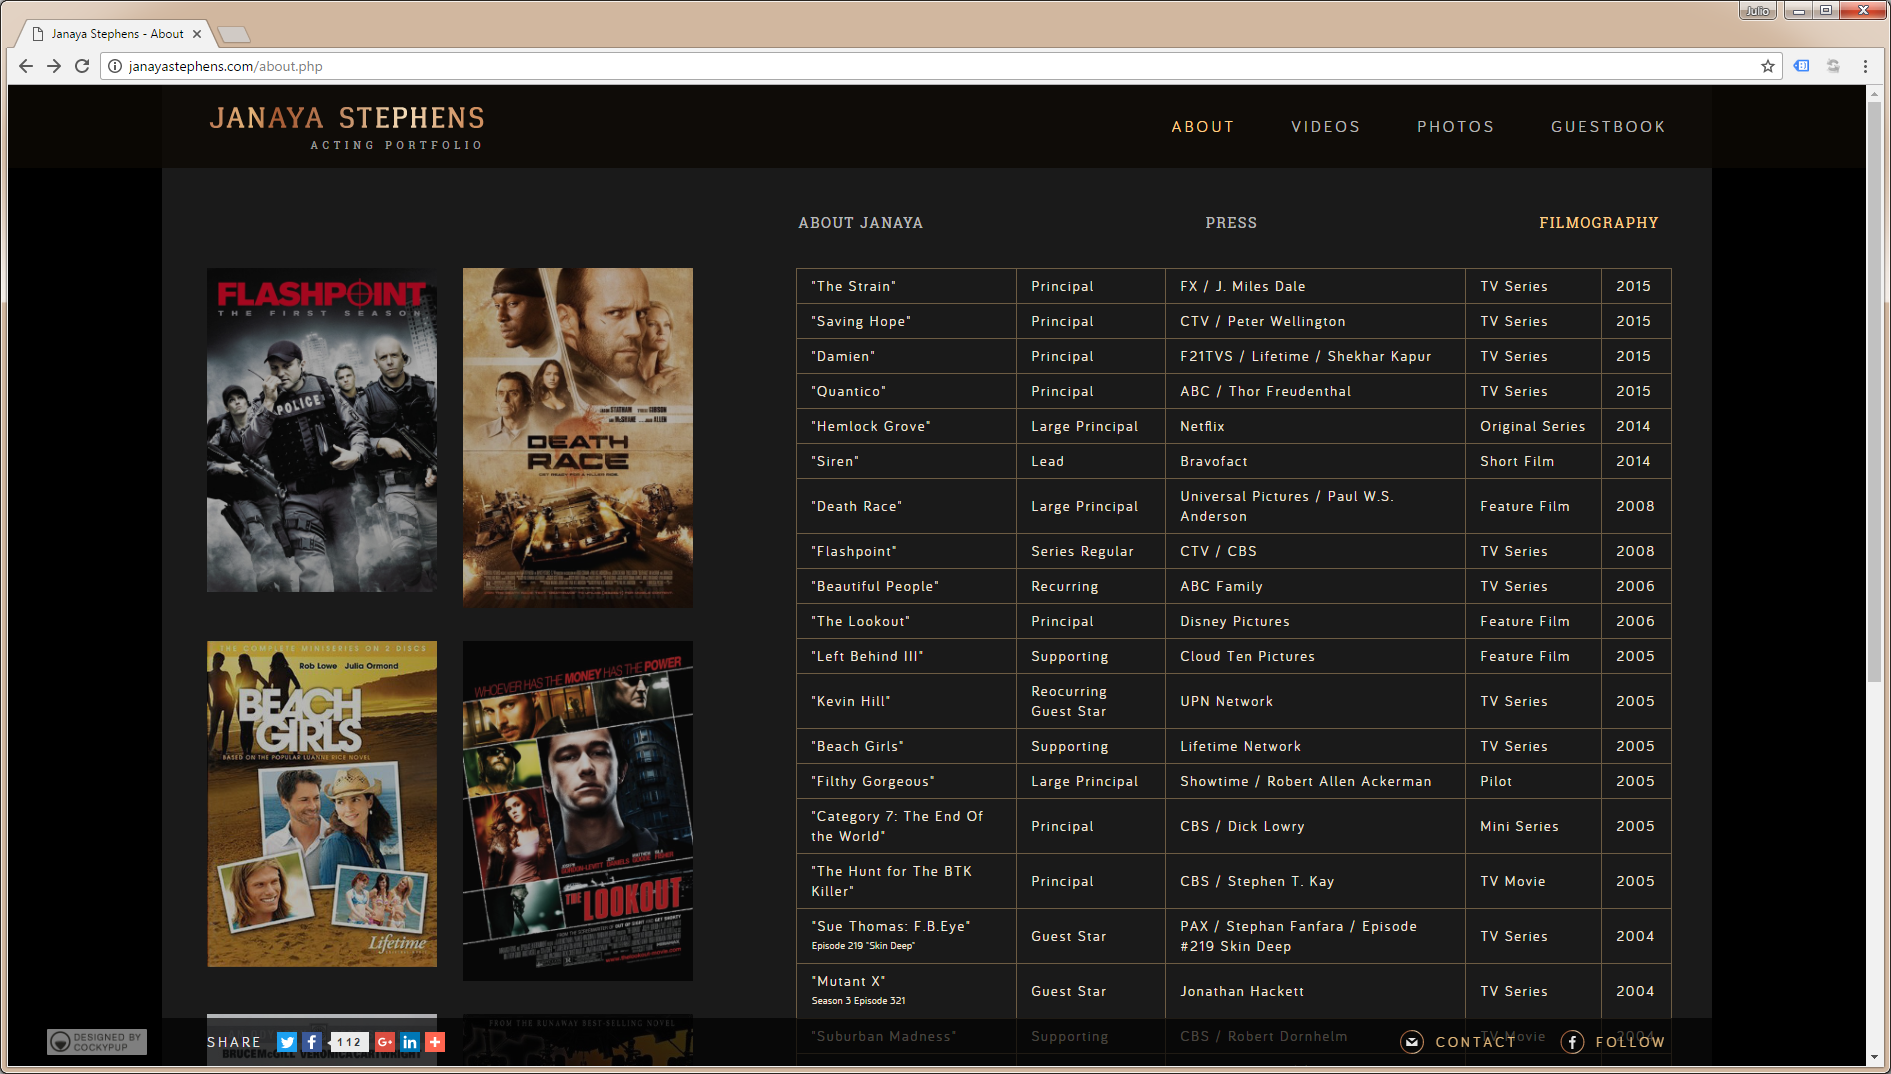Click the Follow Facebook circle icon
Image resolution: width=1891 pixels, height=1074 pixels.
(1572, 1042)
